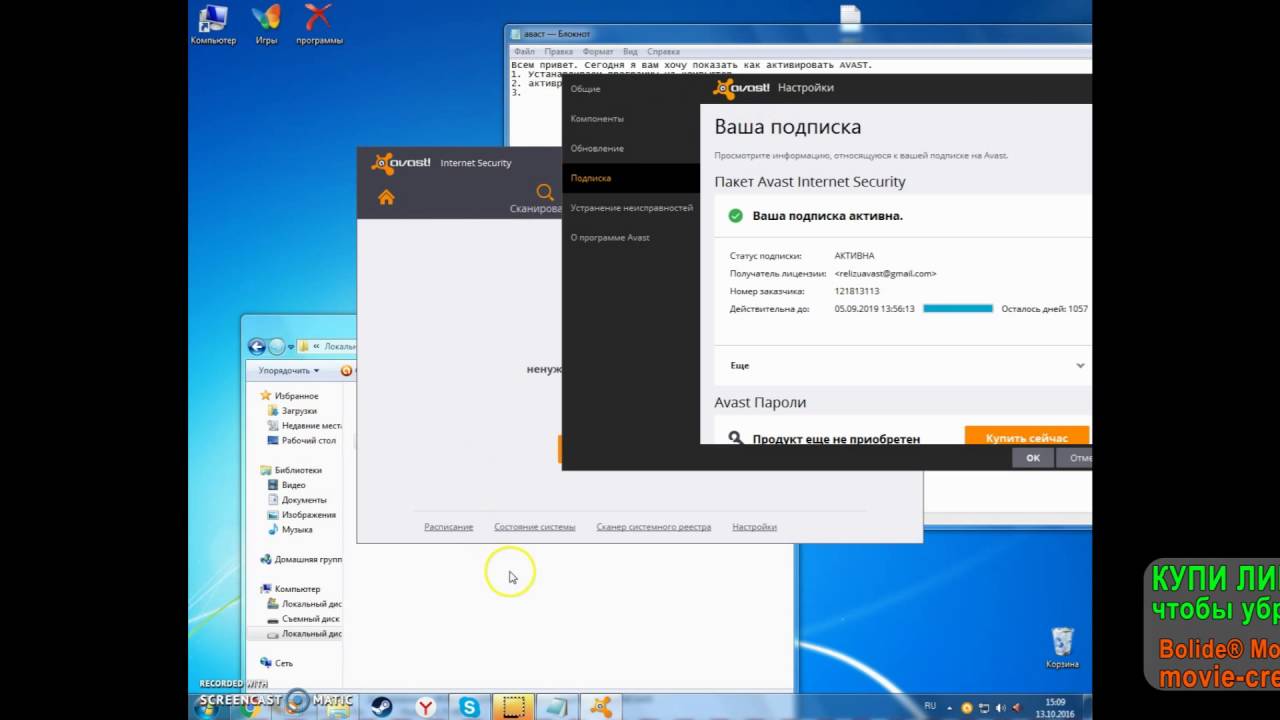The width and height of the screenshot is (1280, 720).
Task: Expand the Еще section in subscription panel
Action: pyautogui.click(x=1080, y=365)
